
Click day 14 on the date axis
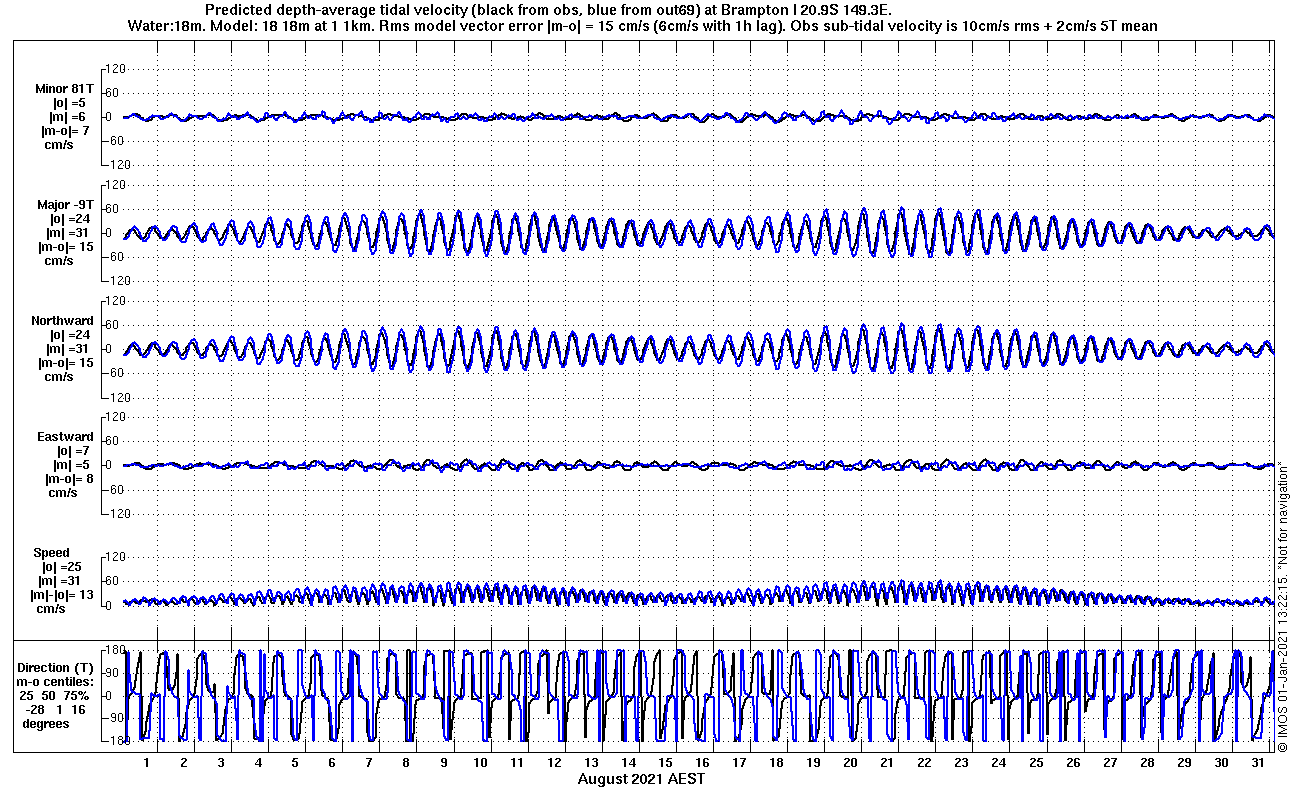click(628, 763)
